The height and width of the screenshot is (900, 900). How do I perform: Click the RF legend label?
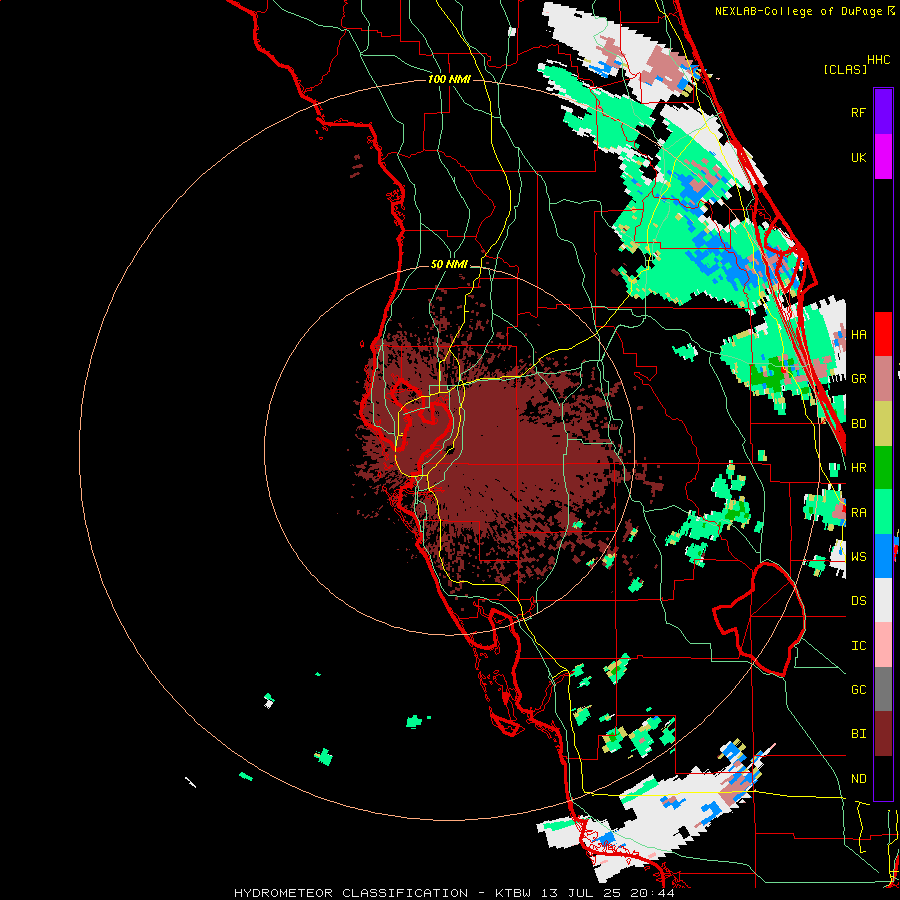pyautogui.click(x=858, y=112)
